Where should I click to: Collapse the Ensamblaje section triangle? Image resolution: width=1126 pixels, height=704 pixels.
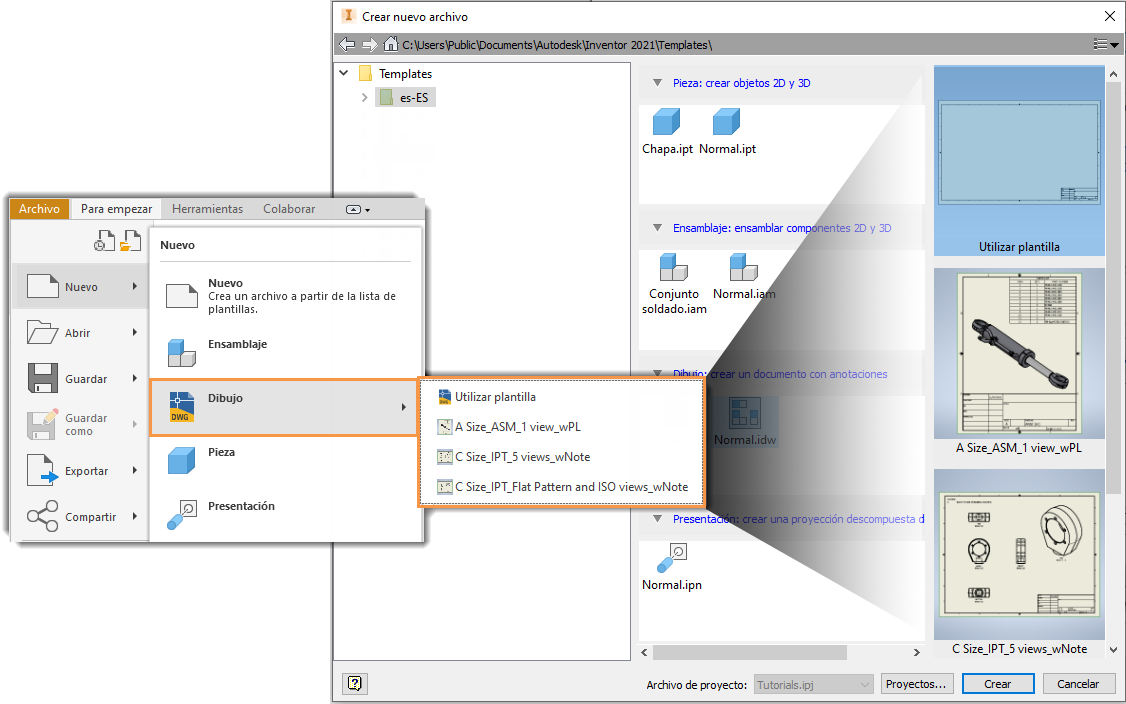657,228
